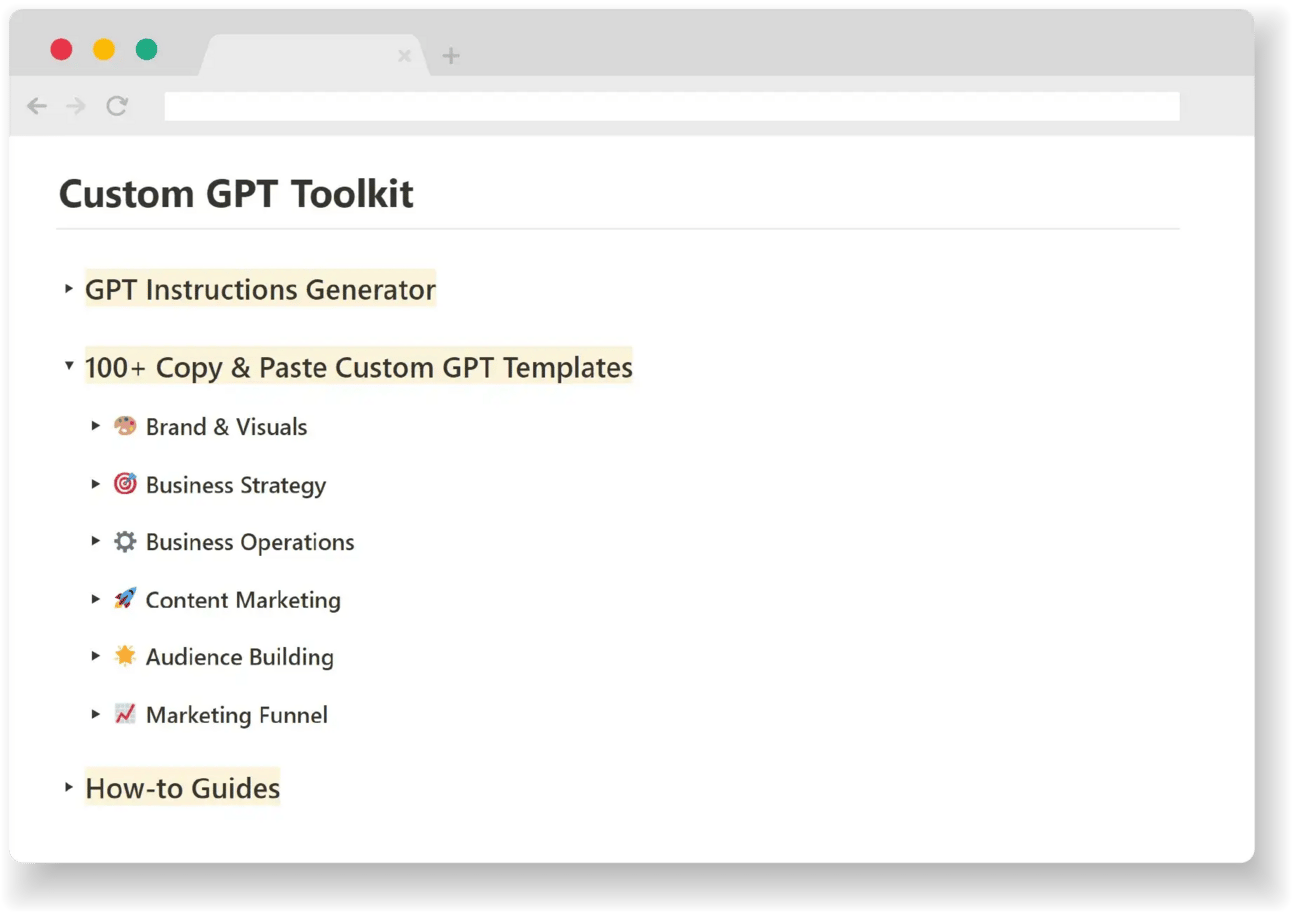This screenshot has height=913, width=1292.
Task: Expand the How-to Guides toggle arrow
Action: 69,787
